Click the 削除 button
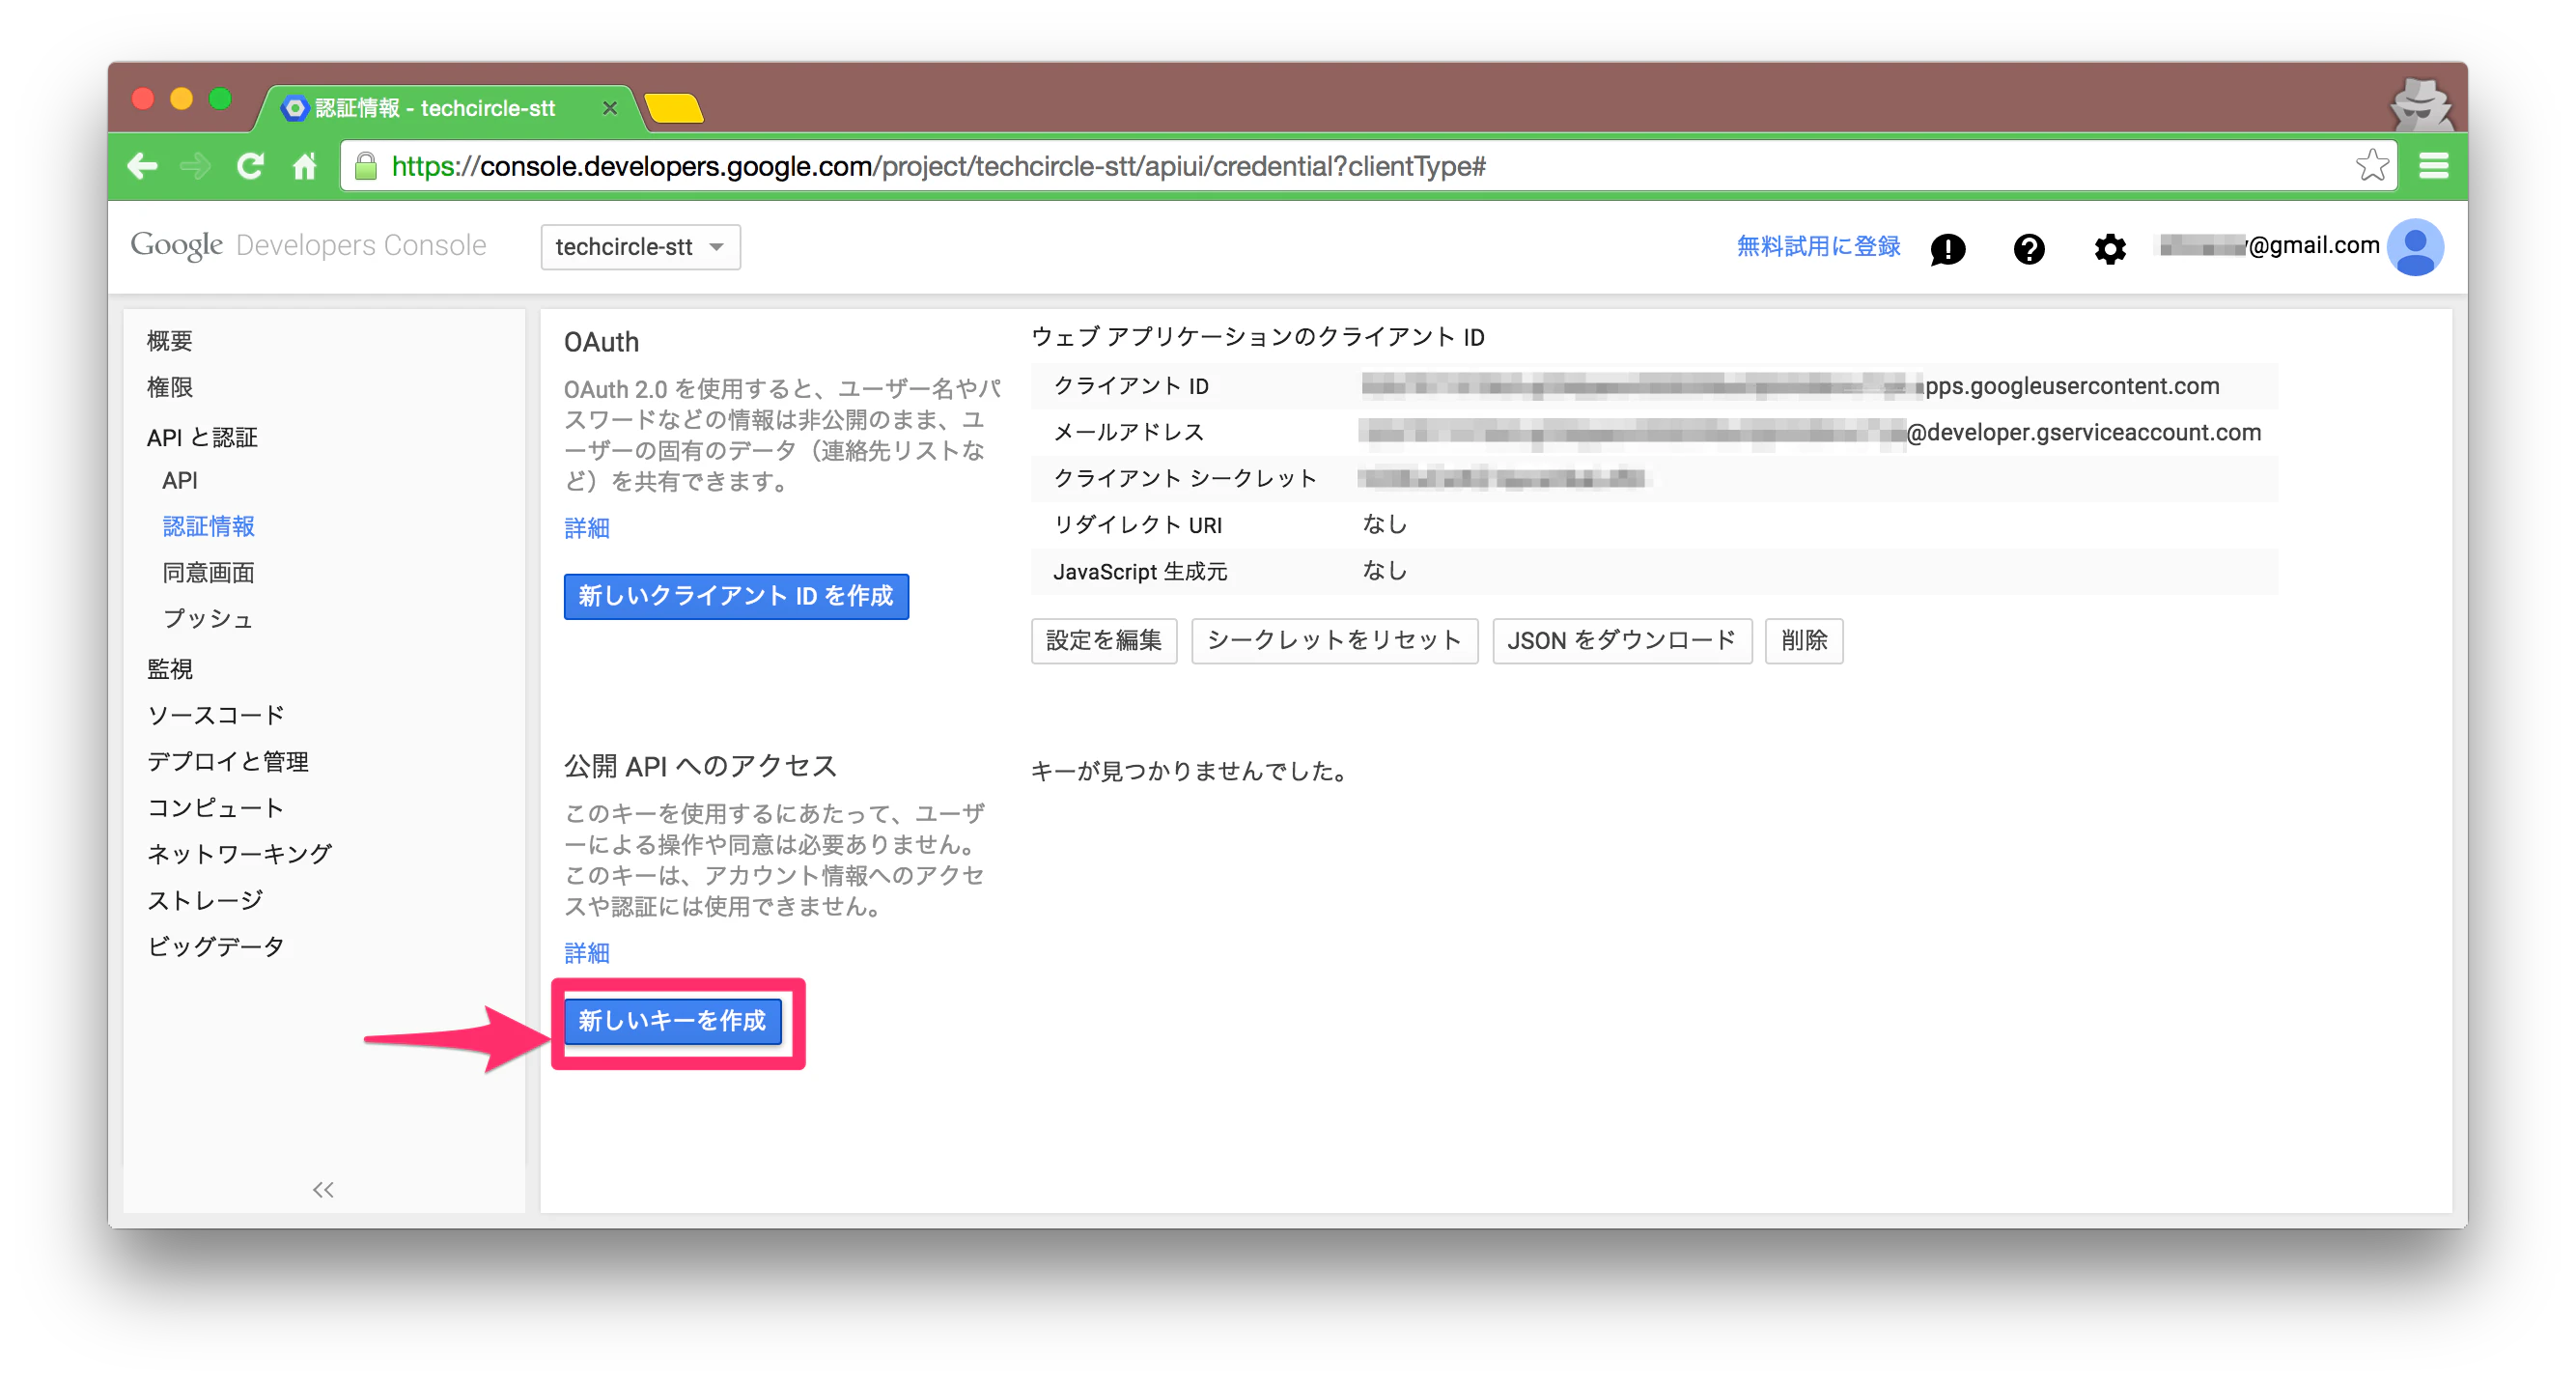The height and width of the screenshot is (1383, 2576). tap(1804, 640)
